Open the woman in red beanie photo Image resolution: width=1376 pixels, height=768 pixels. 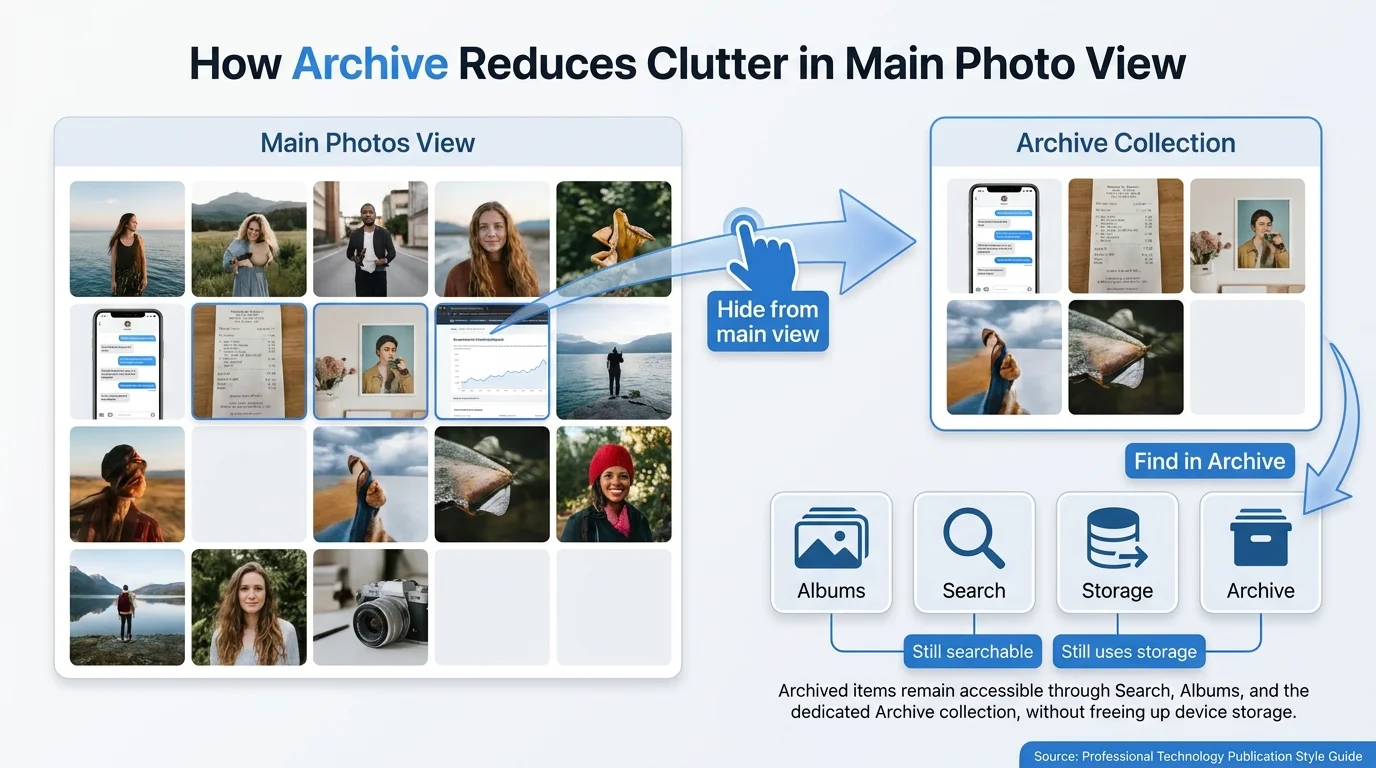(x=614, y=484)
